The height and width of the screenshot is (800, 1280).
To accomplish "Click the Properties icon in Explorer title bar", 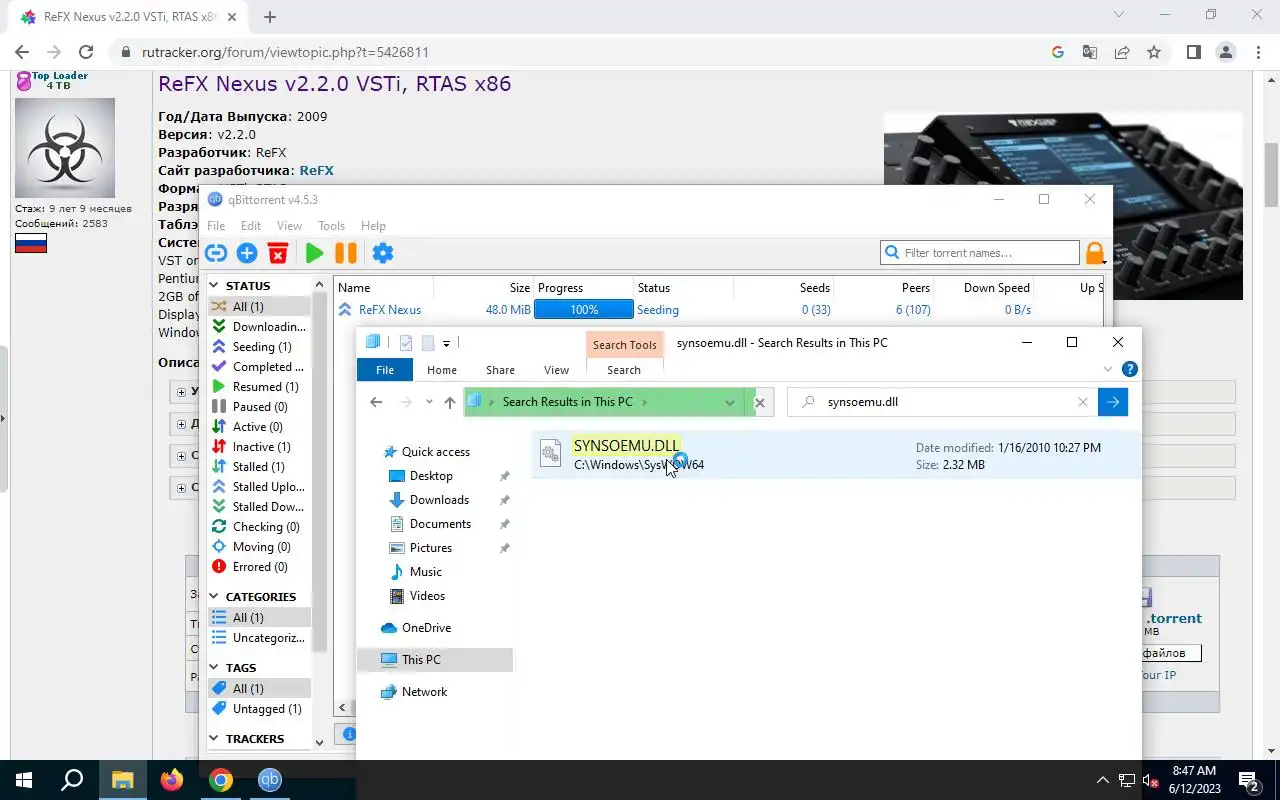I will click(405, 343).
